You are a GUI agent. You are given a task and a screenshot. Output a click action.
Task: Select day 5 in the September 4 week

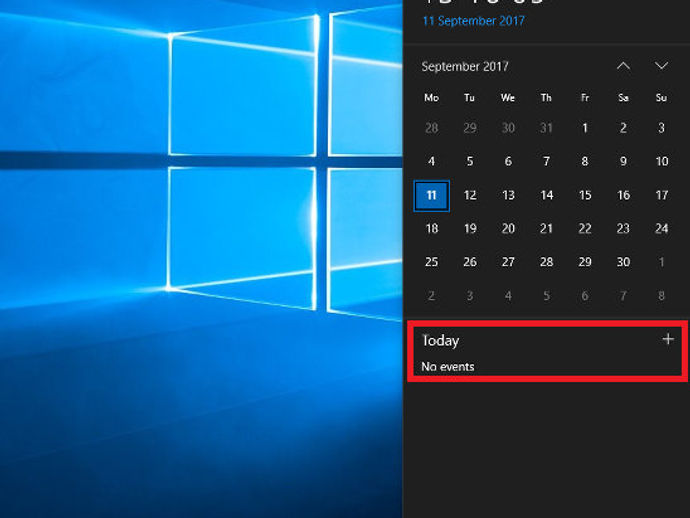point(470,162)
